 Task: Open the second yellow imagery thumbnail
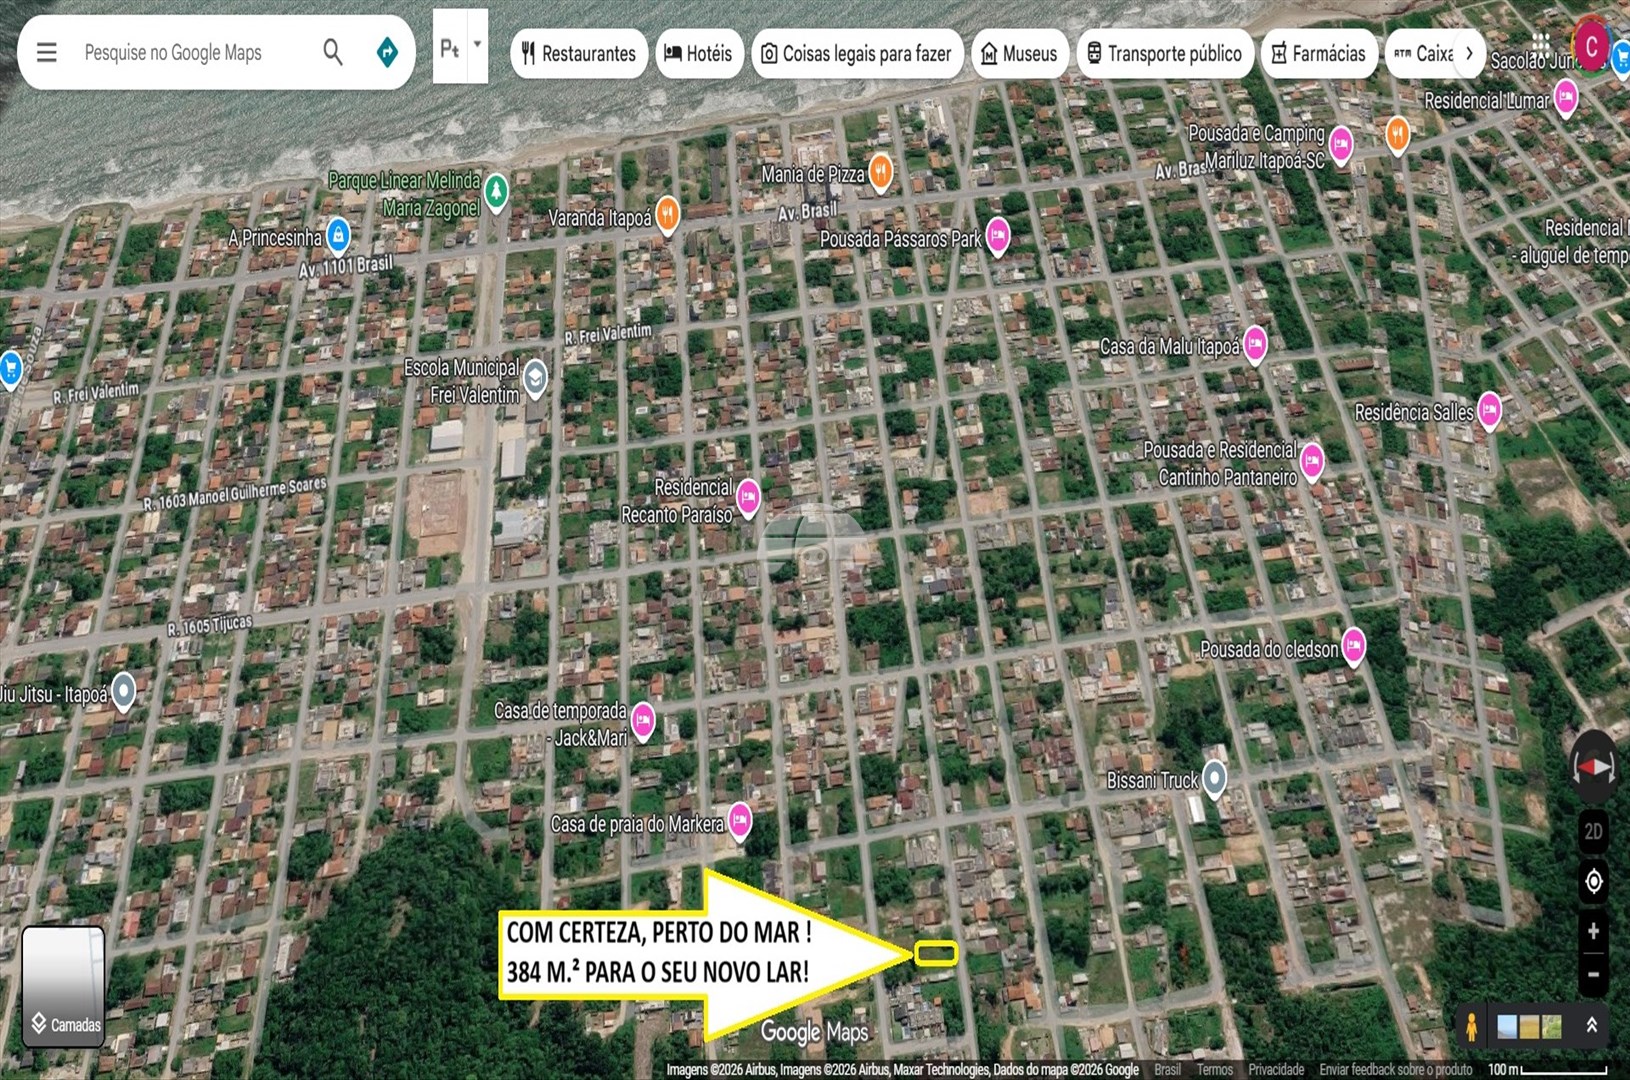click(x=1529, y=1026)
